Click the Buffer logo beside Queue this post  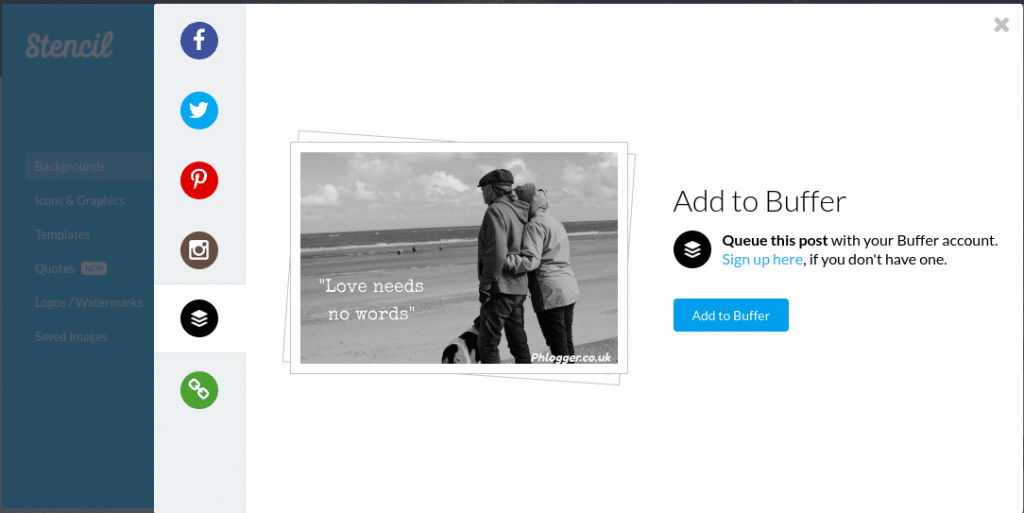click(x=692, y=249)
